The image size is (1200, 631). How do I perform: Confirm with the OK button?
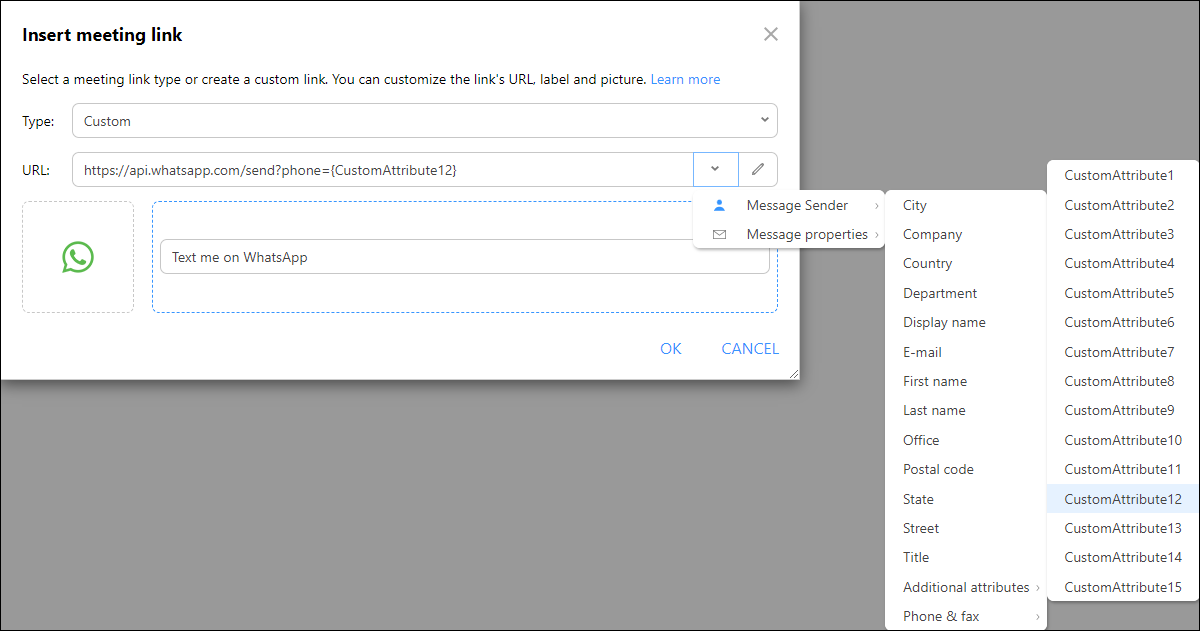(671, 348)
